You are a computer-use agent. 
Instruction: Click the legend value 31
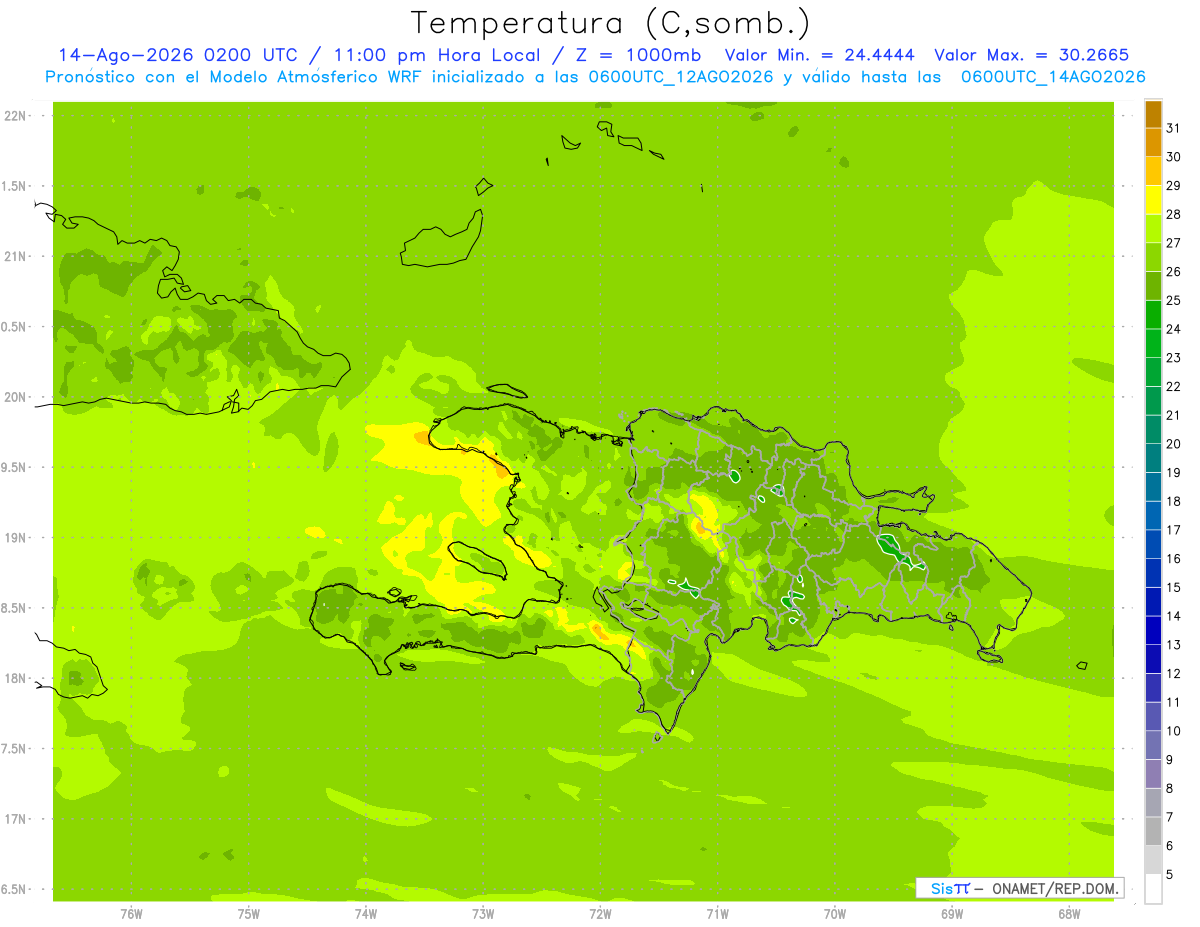tap(1173, 128)
